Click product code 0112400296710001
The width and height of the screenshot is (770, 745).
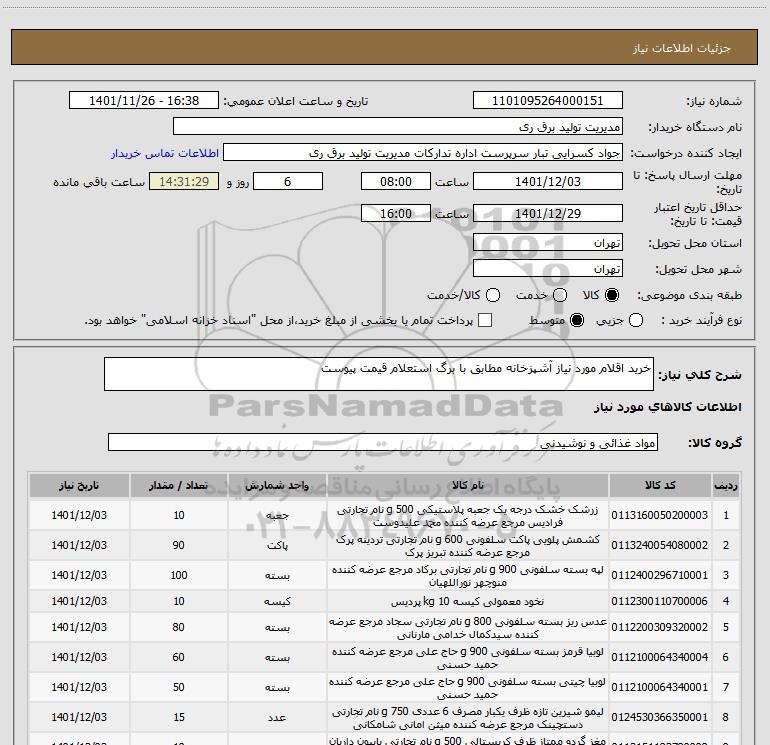coord(660,575)
